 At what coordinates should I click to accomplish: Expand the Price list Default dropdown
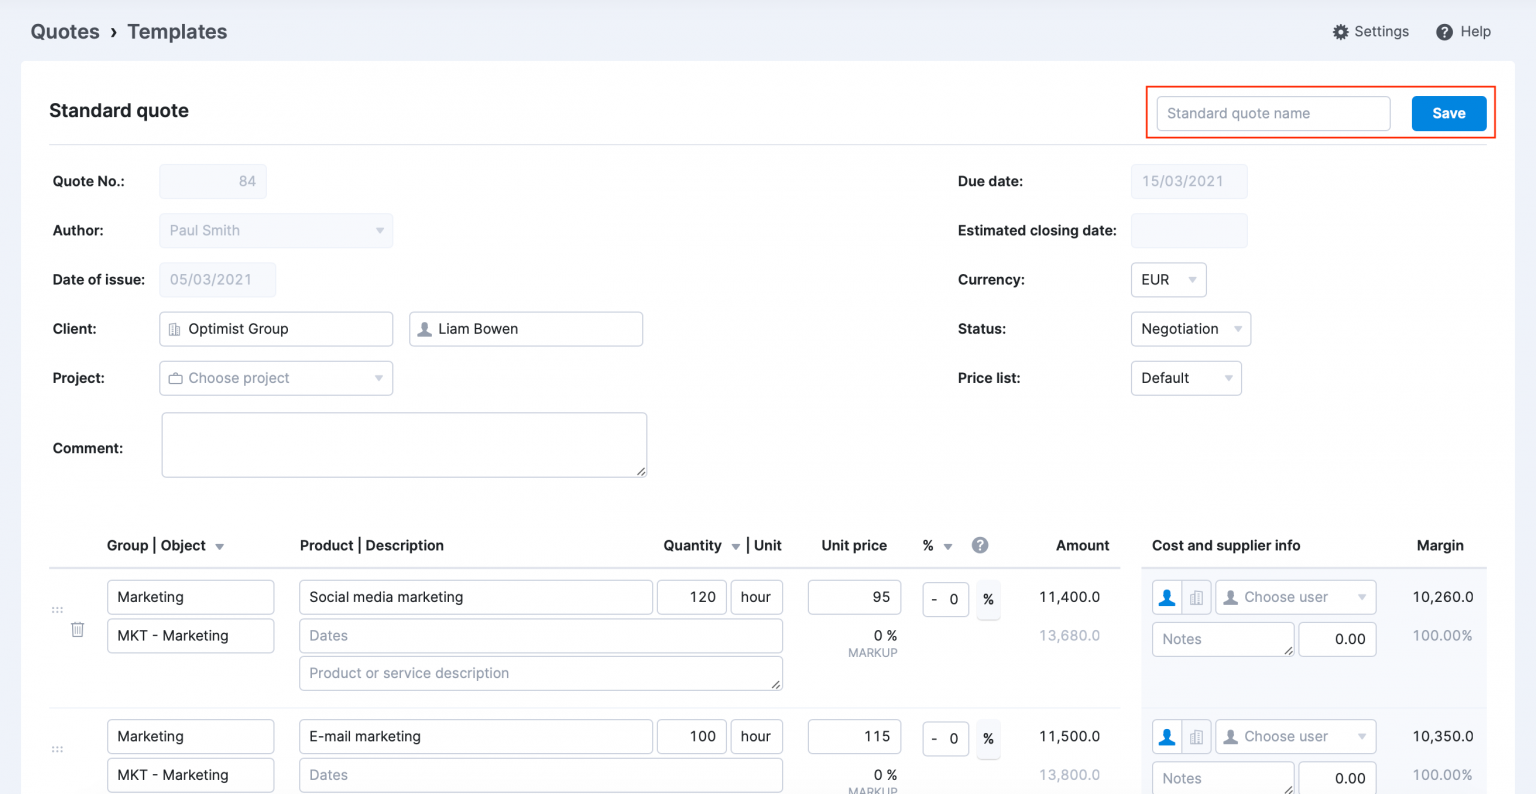point(1186,378)
